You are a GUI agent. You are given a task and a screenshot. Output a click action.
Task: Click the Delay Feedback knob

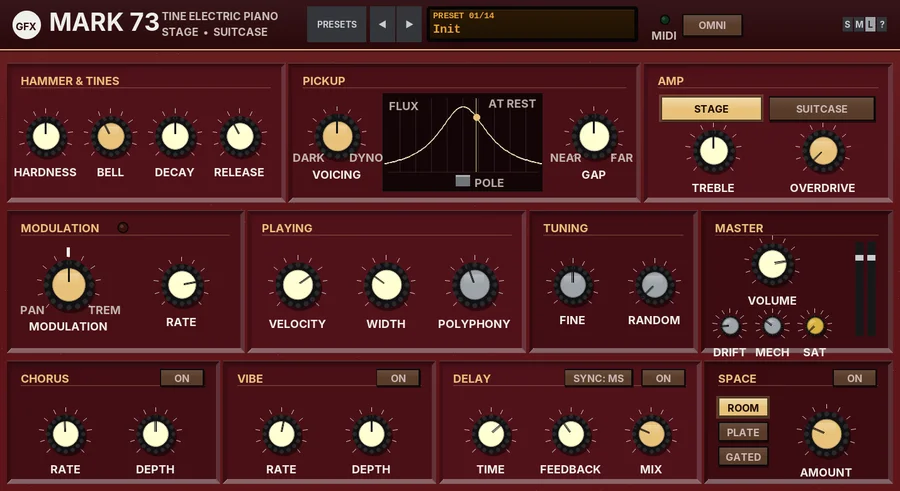[x=571, y=434]
